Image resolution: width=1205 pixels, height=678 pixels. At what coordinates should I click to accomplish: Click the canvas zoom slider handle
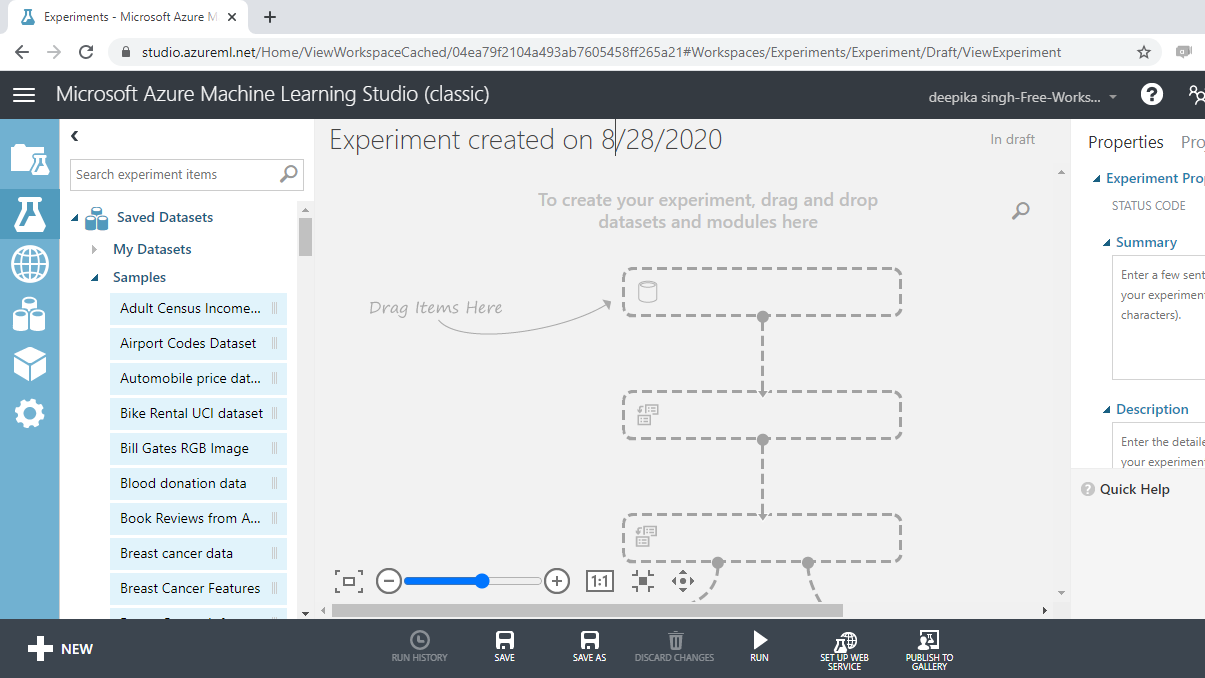click(x=482, y=581)
